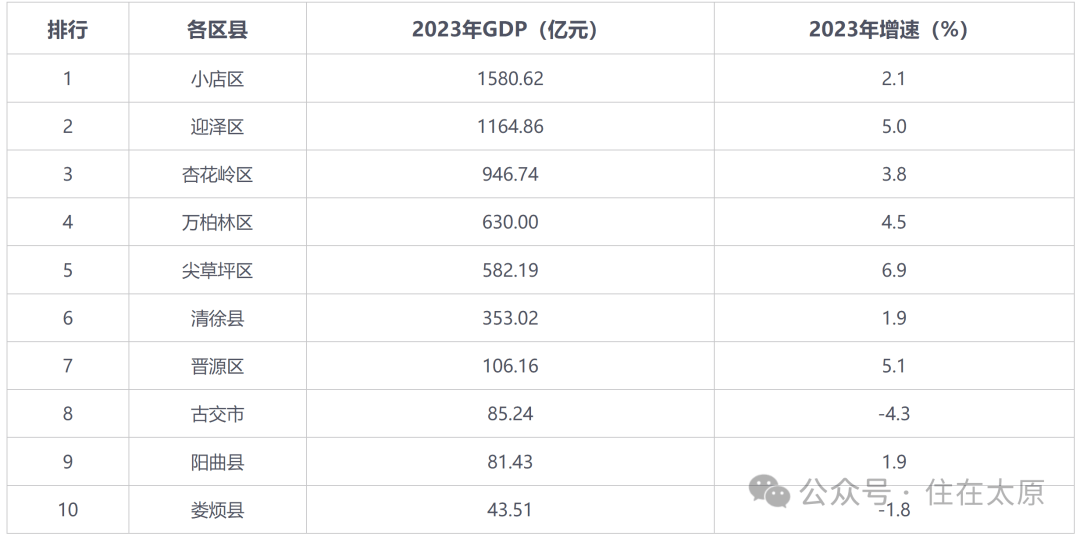Select the 杏花岭区 cell
Viewport: 1080px width, 536px height.
click(x=217, y=174)
